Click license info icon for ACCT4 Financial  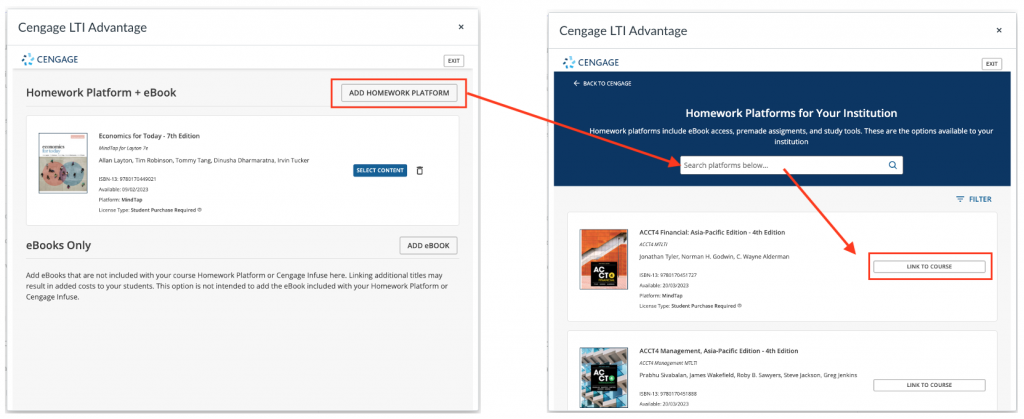click(x=740, y=305)
